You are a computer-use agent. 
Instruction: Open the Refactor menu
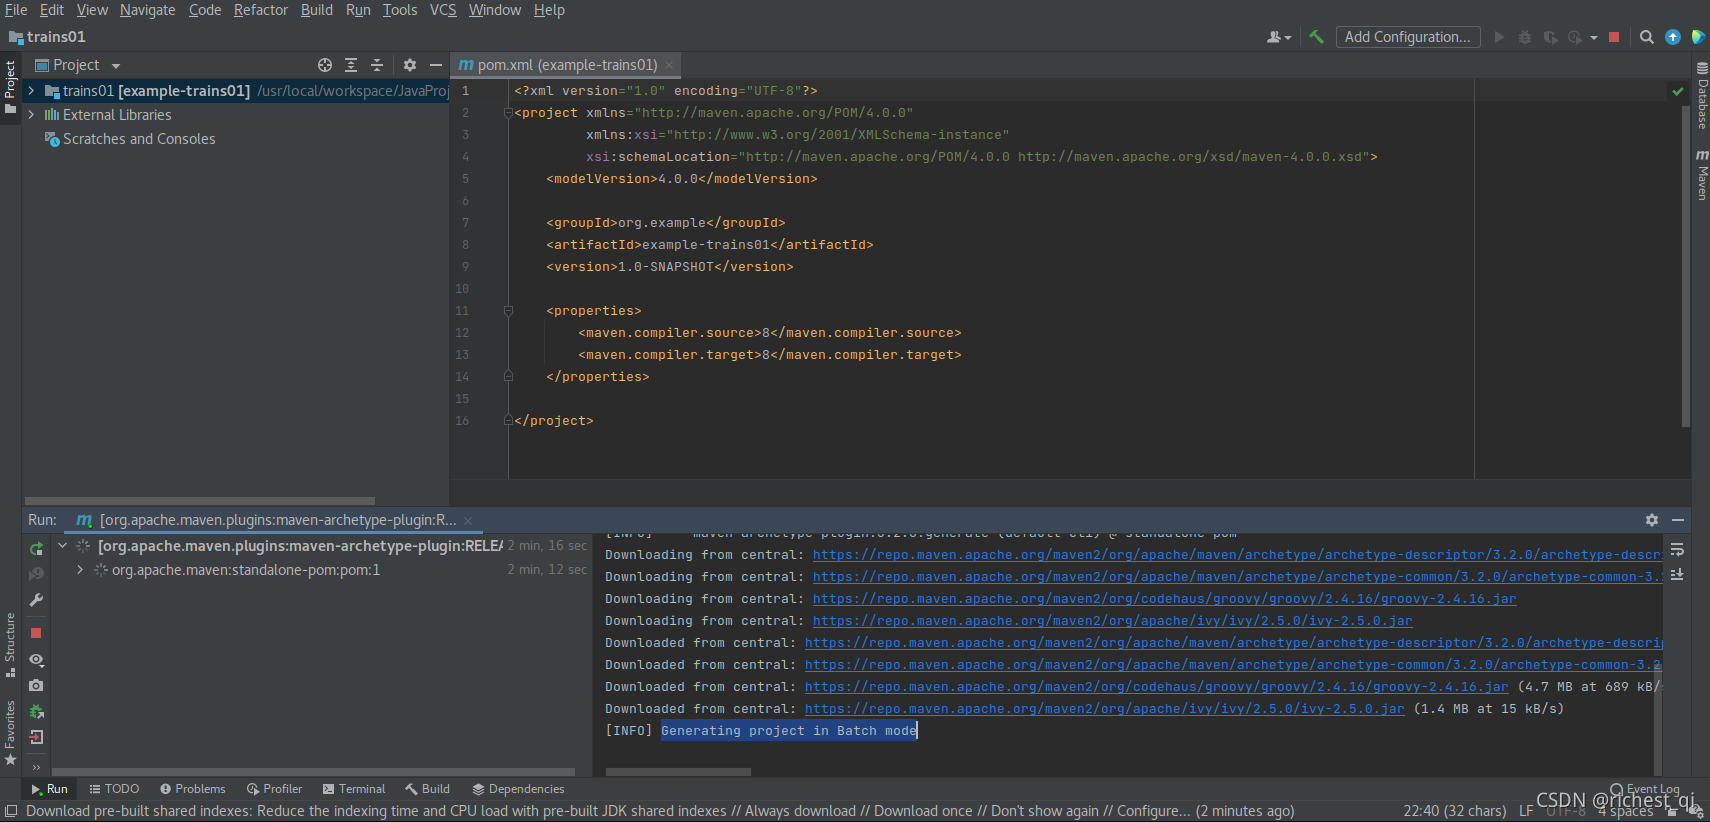click(x=261, y=10)
